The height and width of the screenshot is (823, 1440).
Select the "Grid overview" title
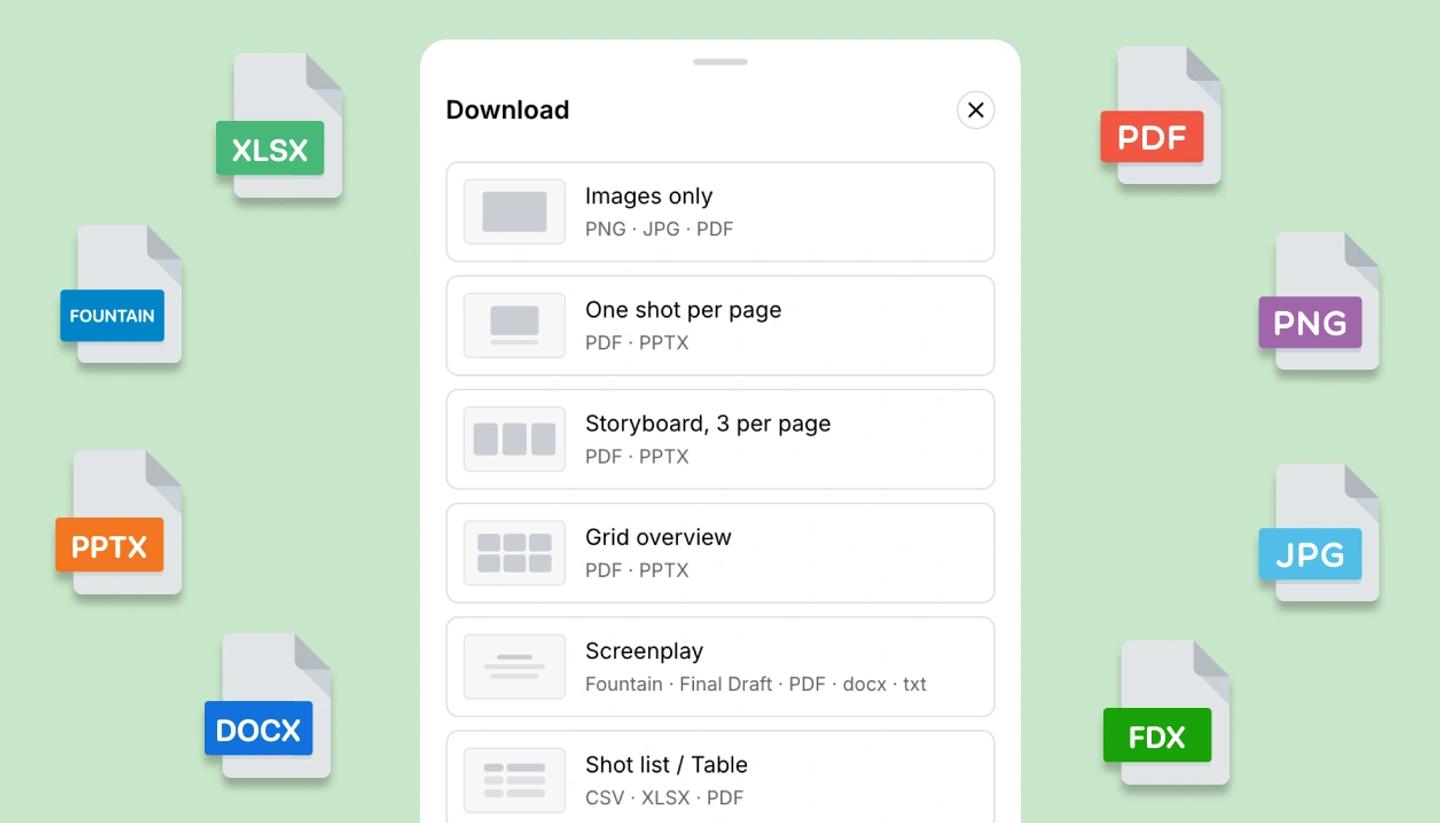tap(658, 537)
